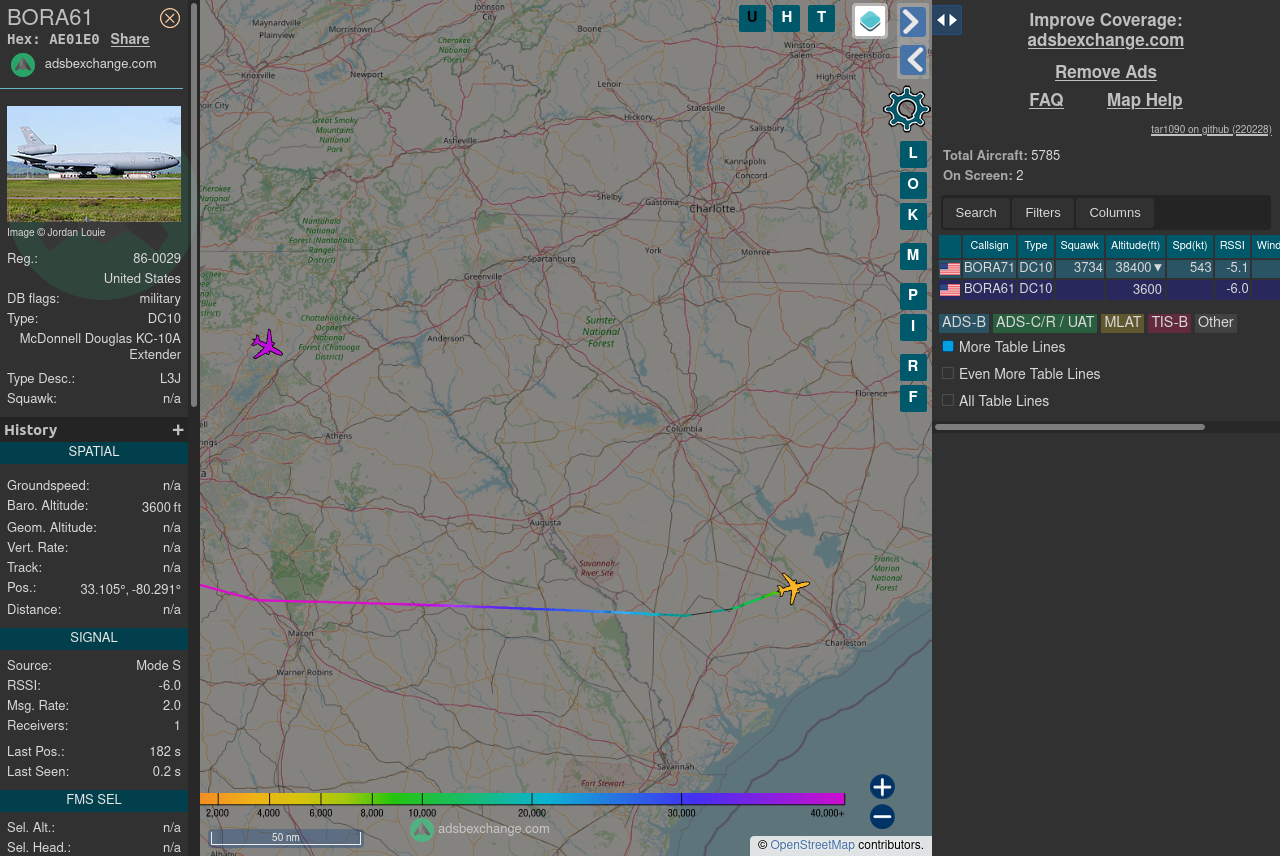Open adsbexchange.com improve coverage link
Image resolution: width=1280 pixels, height=856 pixels.
pos(1106,40)
